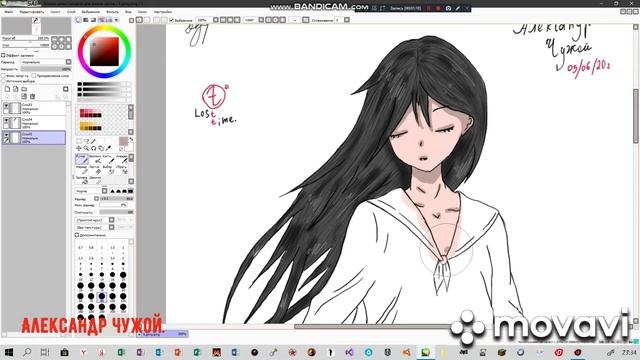Toggle the Дополнительно checkbox in brush settings
The image size is (640, 360).
pos(77,235)
